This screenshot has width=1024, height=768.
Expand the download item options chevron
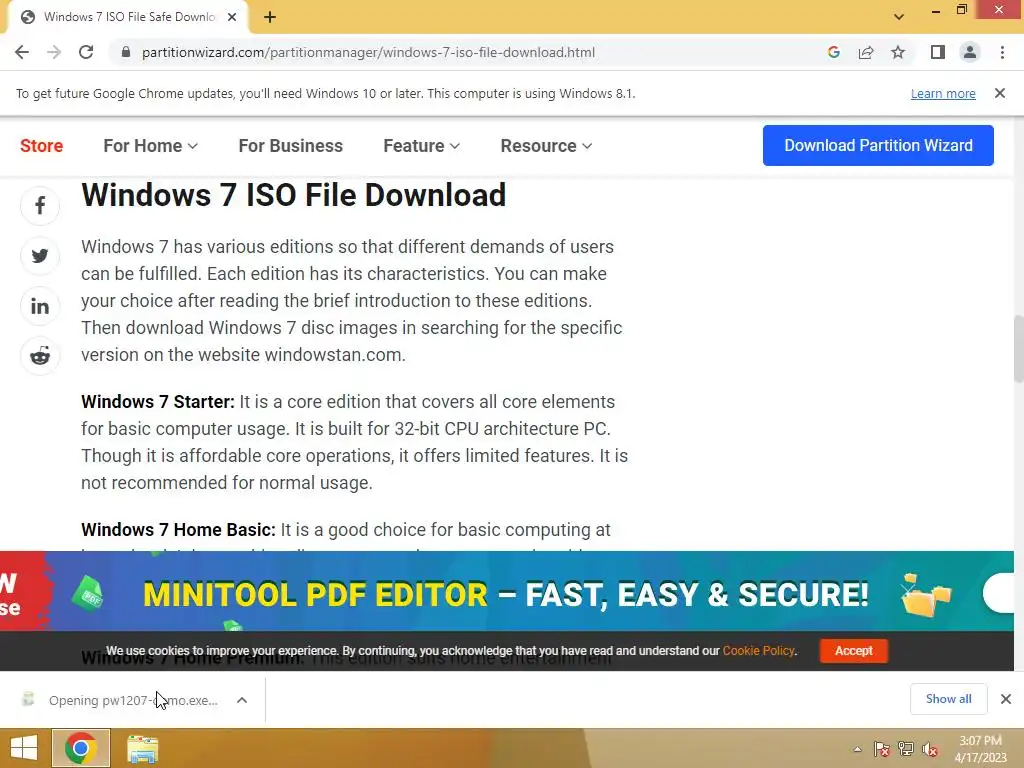(x=242, y=700)
